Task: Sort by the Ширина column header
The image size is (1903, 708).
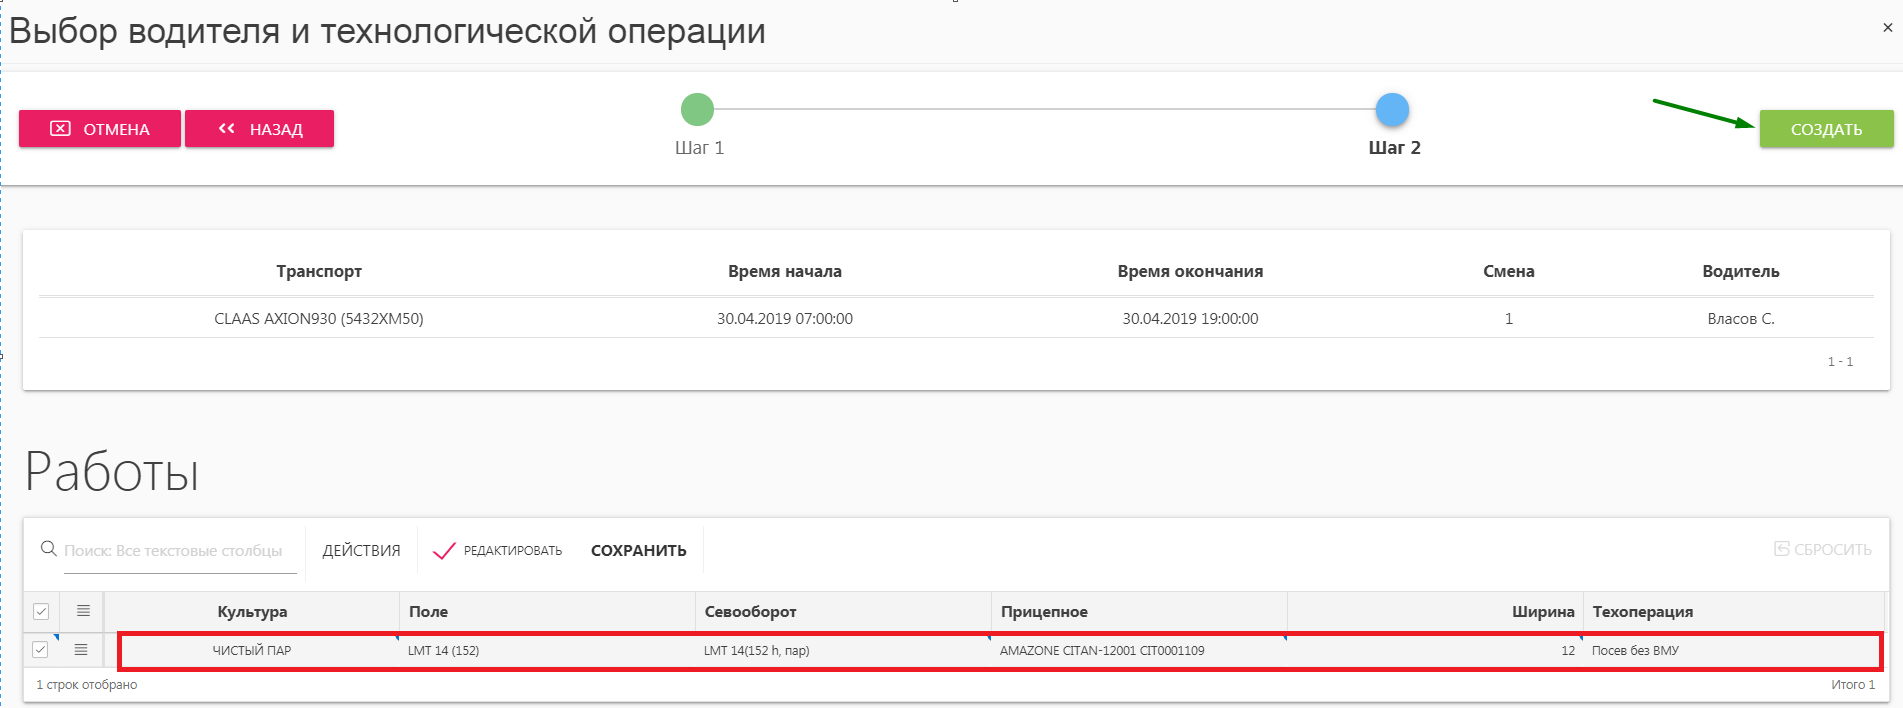Action: [1434, 612]
